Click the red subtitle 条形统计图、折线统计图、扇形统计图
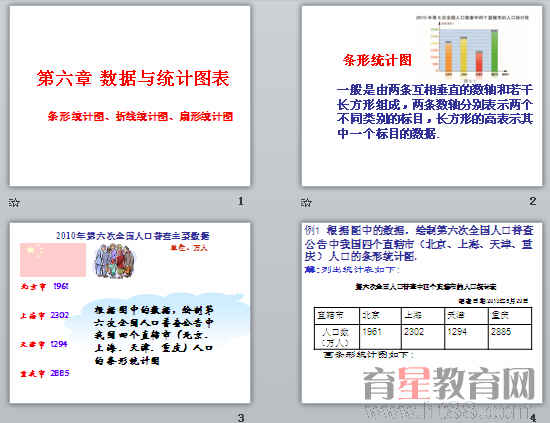 pos(140,116)
